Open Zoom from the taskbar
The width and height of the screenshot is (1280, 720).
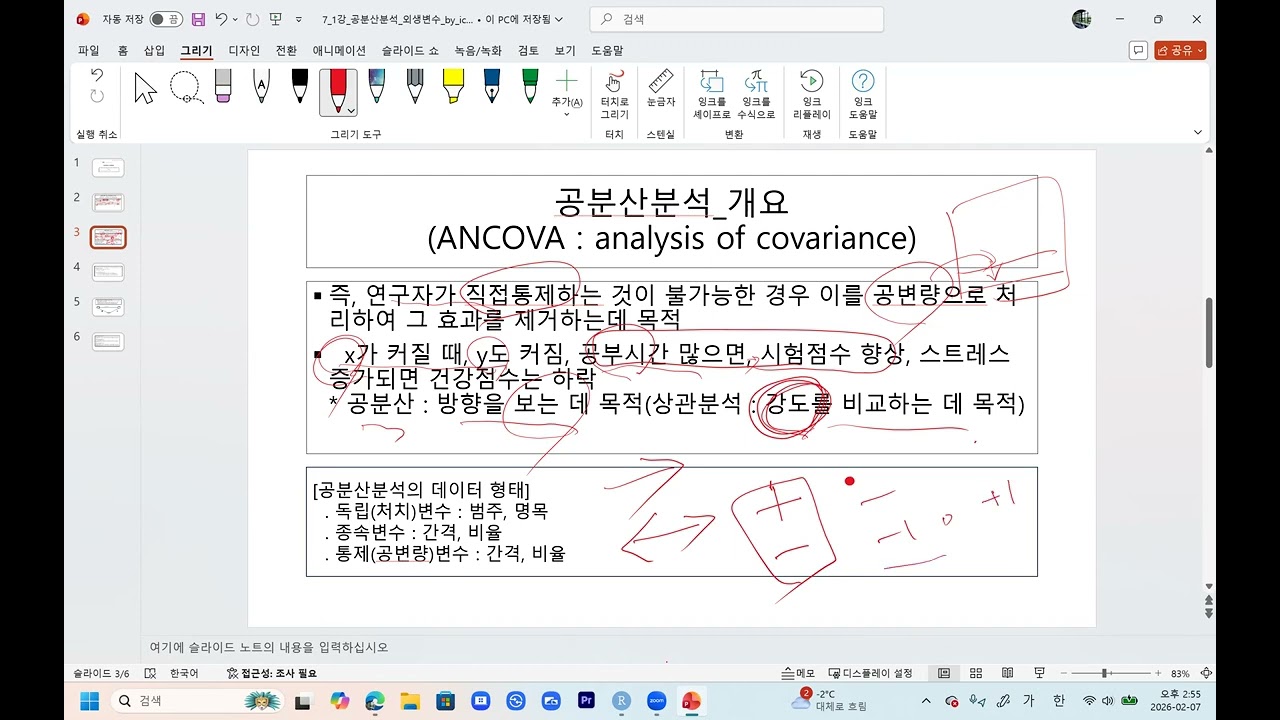pyautogui.click(x=656, y=701)
